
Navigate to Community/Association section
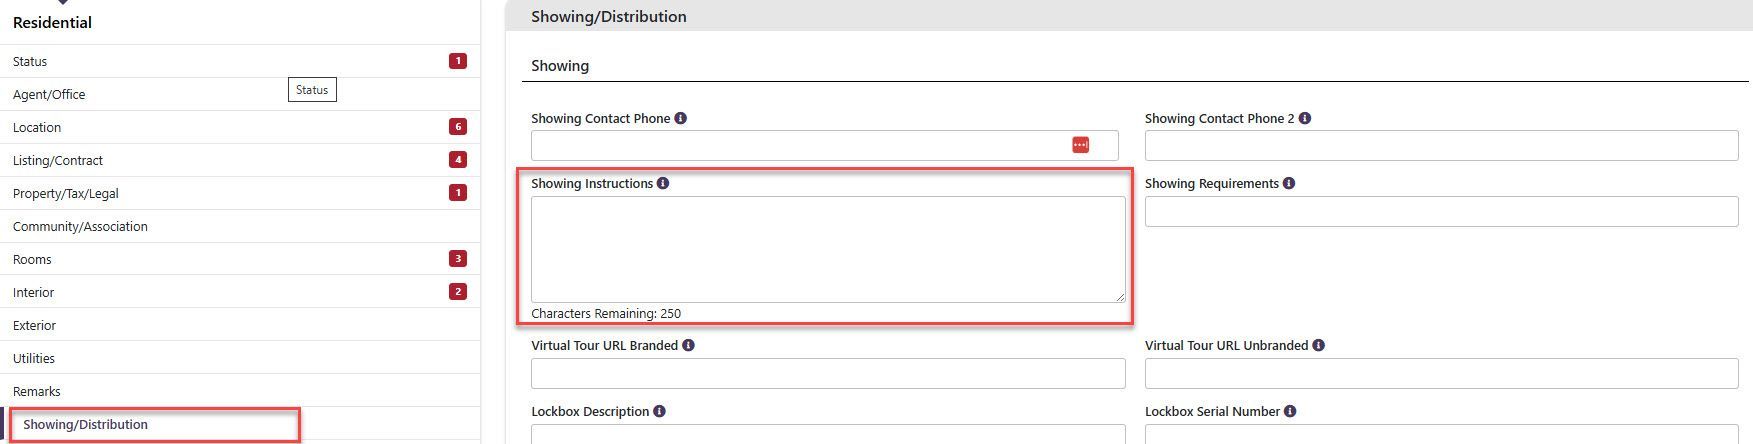click(80, 227)
